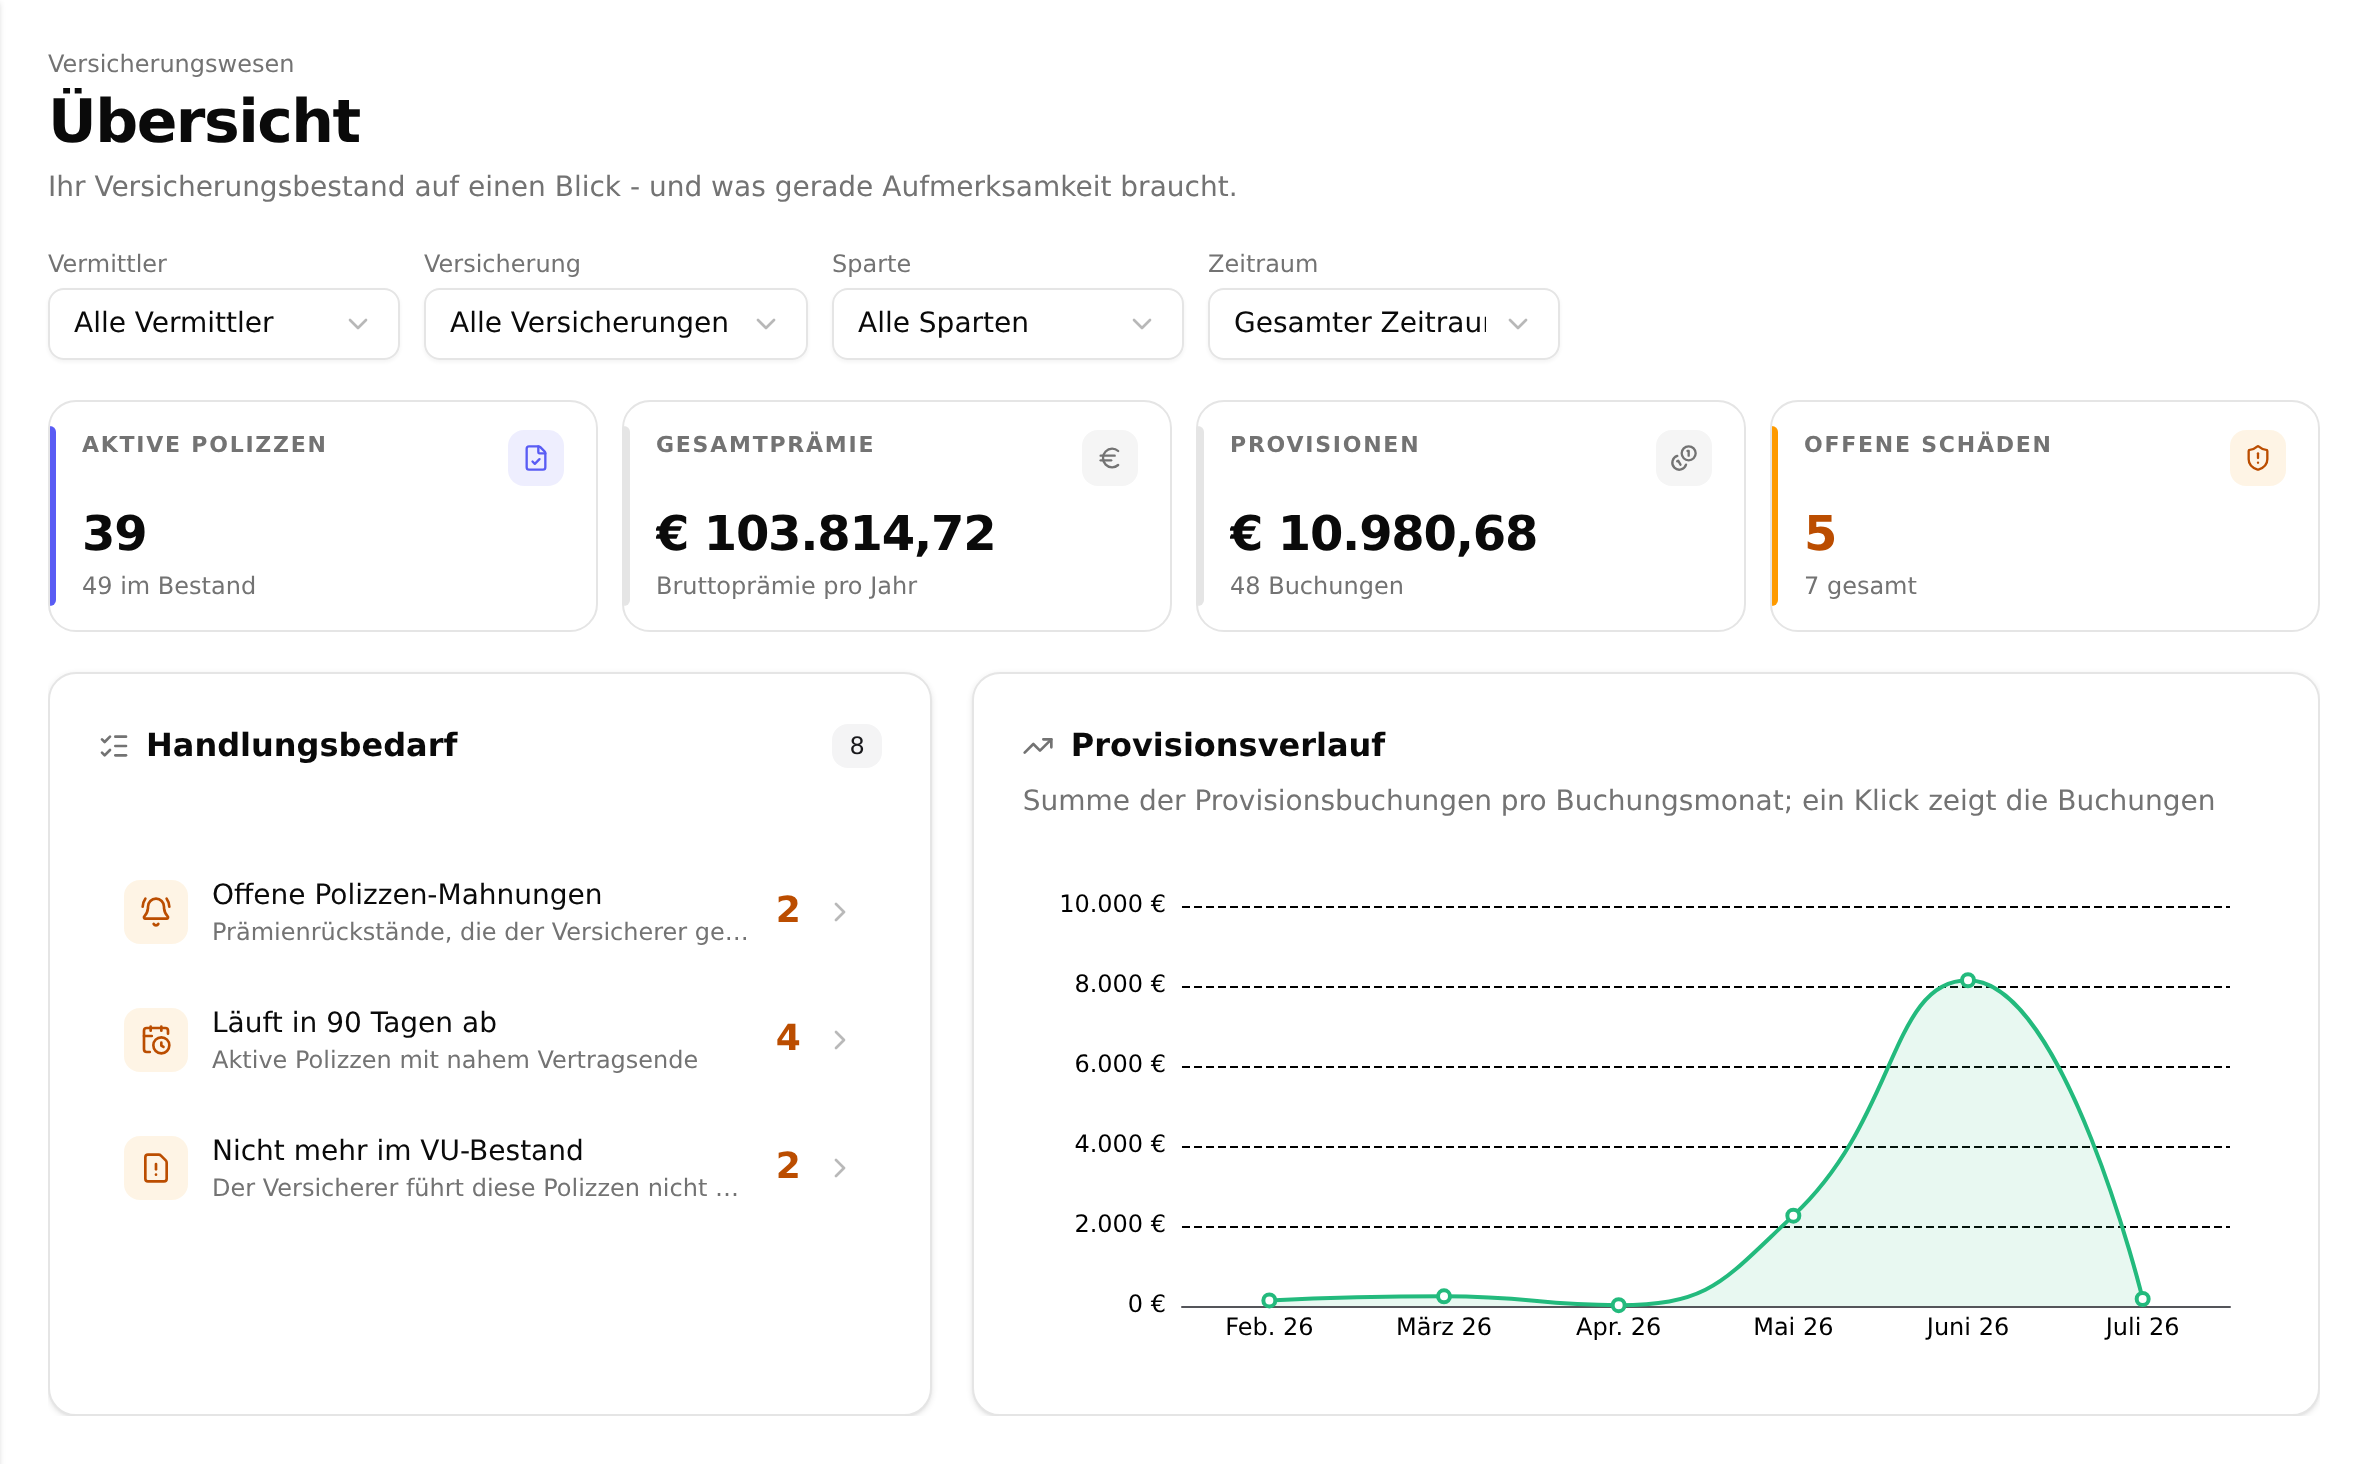Click the file-warning icon for Nicht mehr im VU-Bestand

[156, 1167]
